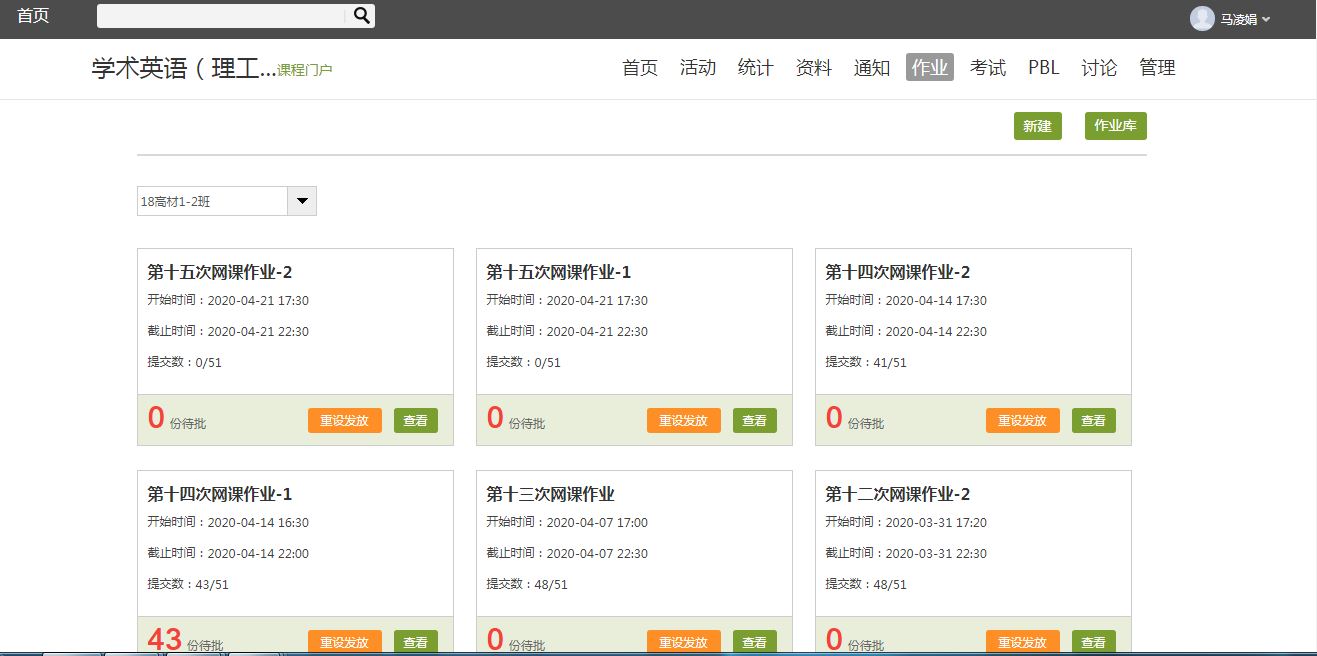Open the 通知 tab

pyautogui.click(x=872, y=67)
